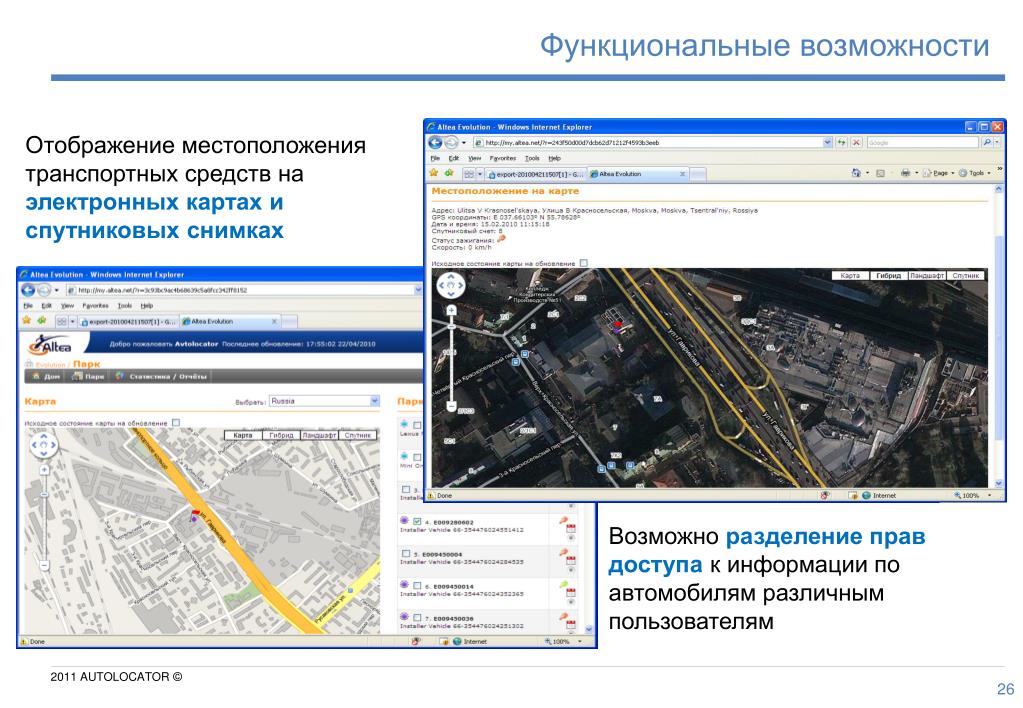This screenshot has height=708, width=1023.
Task: Click Forward arrow in street map window
Action: coord(44,290)
